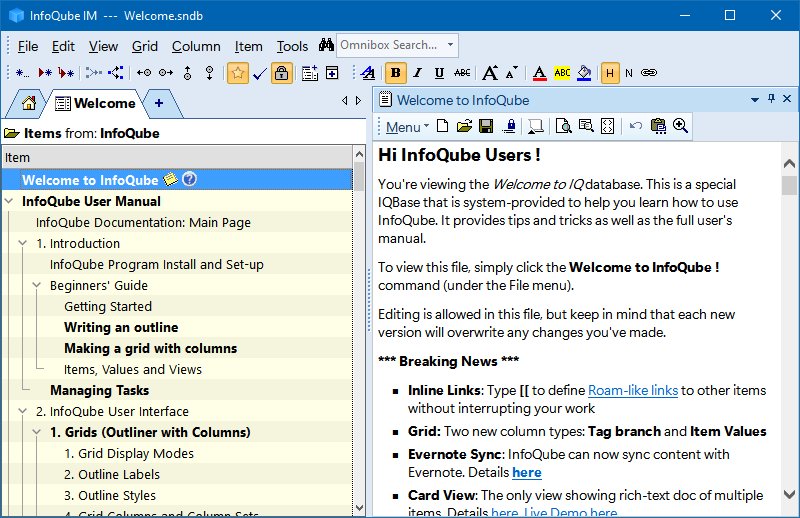The height and width of the screenshot is (518, 800).
Task: Toggle italic formatting
Action: pyautogui.click(x=418, y=73)
